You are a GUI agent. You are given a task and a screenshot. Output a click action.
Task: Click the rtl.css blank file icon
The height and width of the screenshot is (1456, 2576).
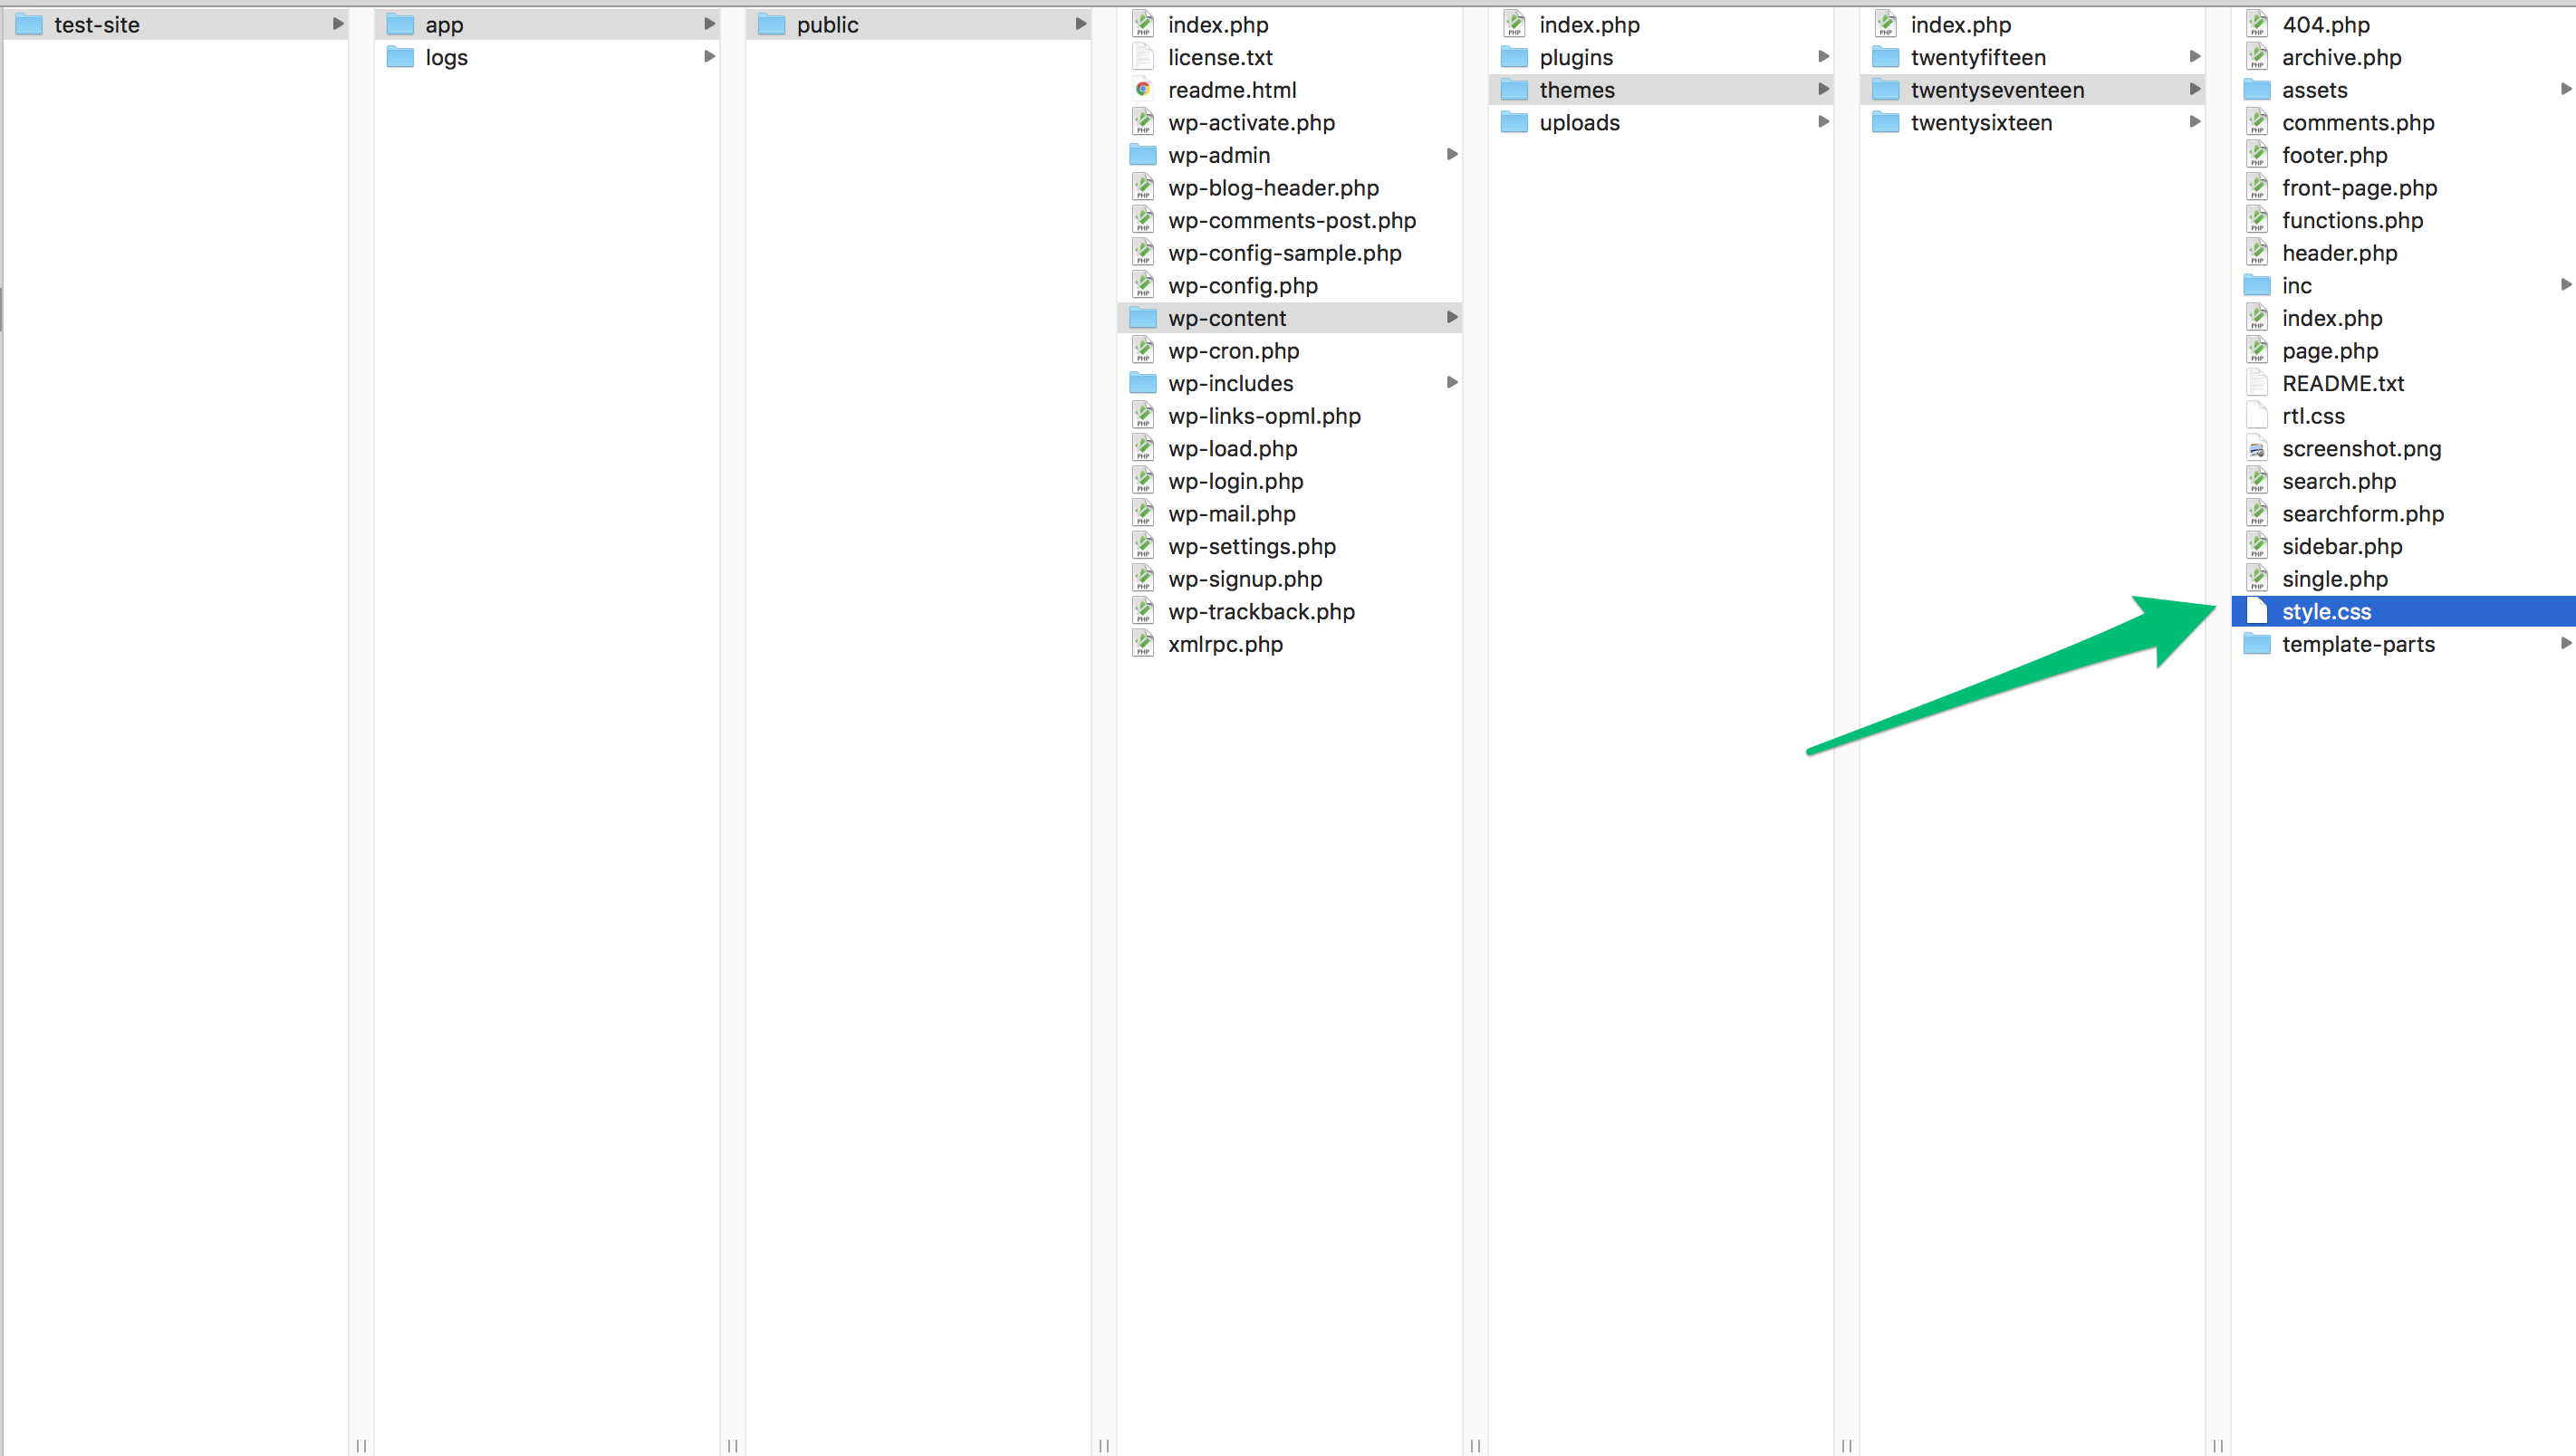point(2256,416)
